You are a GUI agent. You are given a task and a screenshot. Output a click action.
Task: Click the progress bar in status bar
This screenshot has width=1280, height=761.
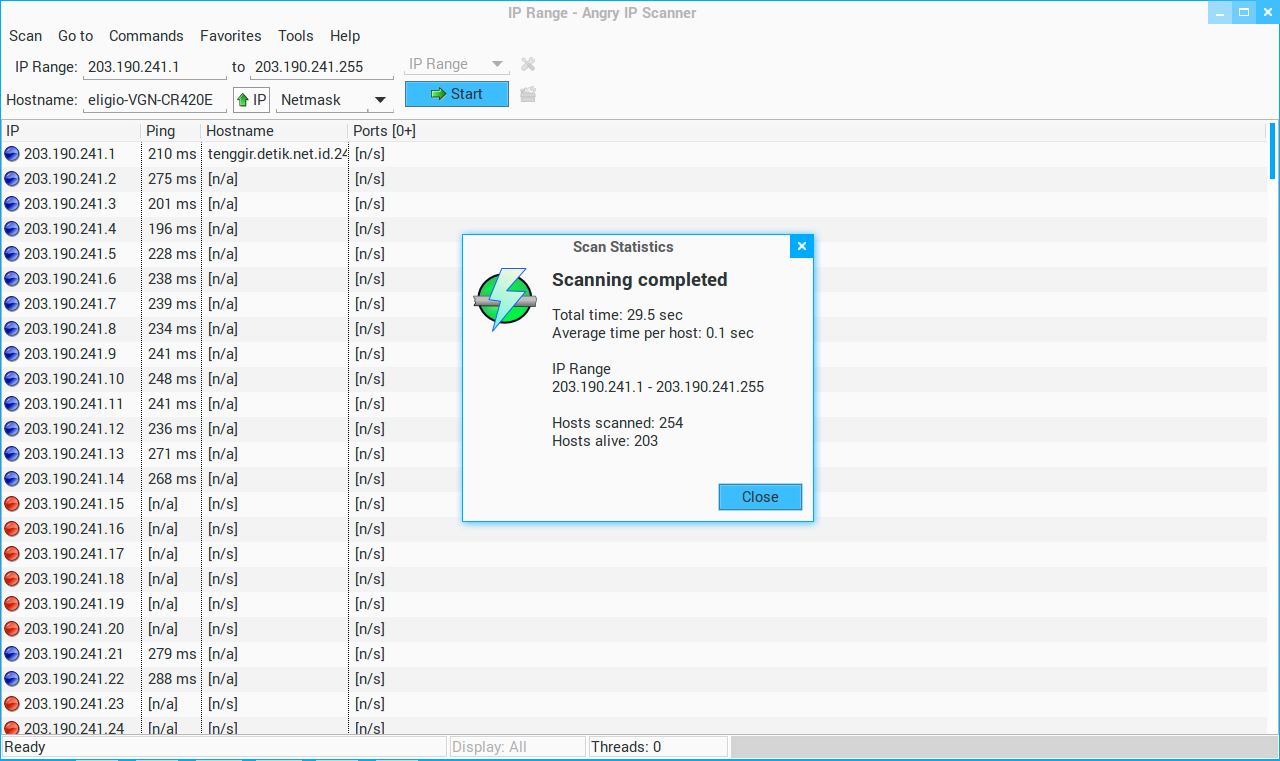coord(1003,747)
